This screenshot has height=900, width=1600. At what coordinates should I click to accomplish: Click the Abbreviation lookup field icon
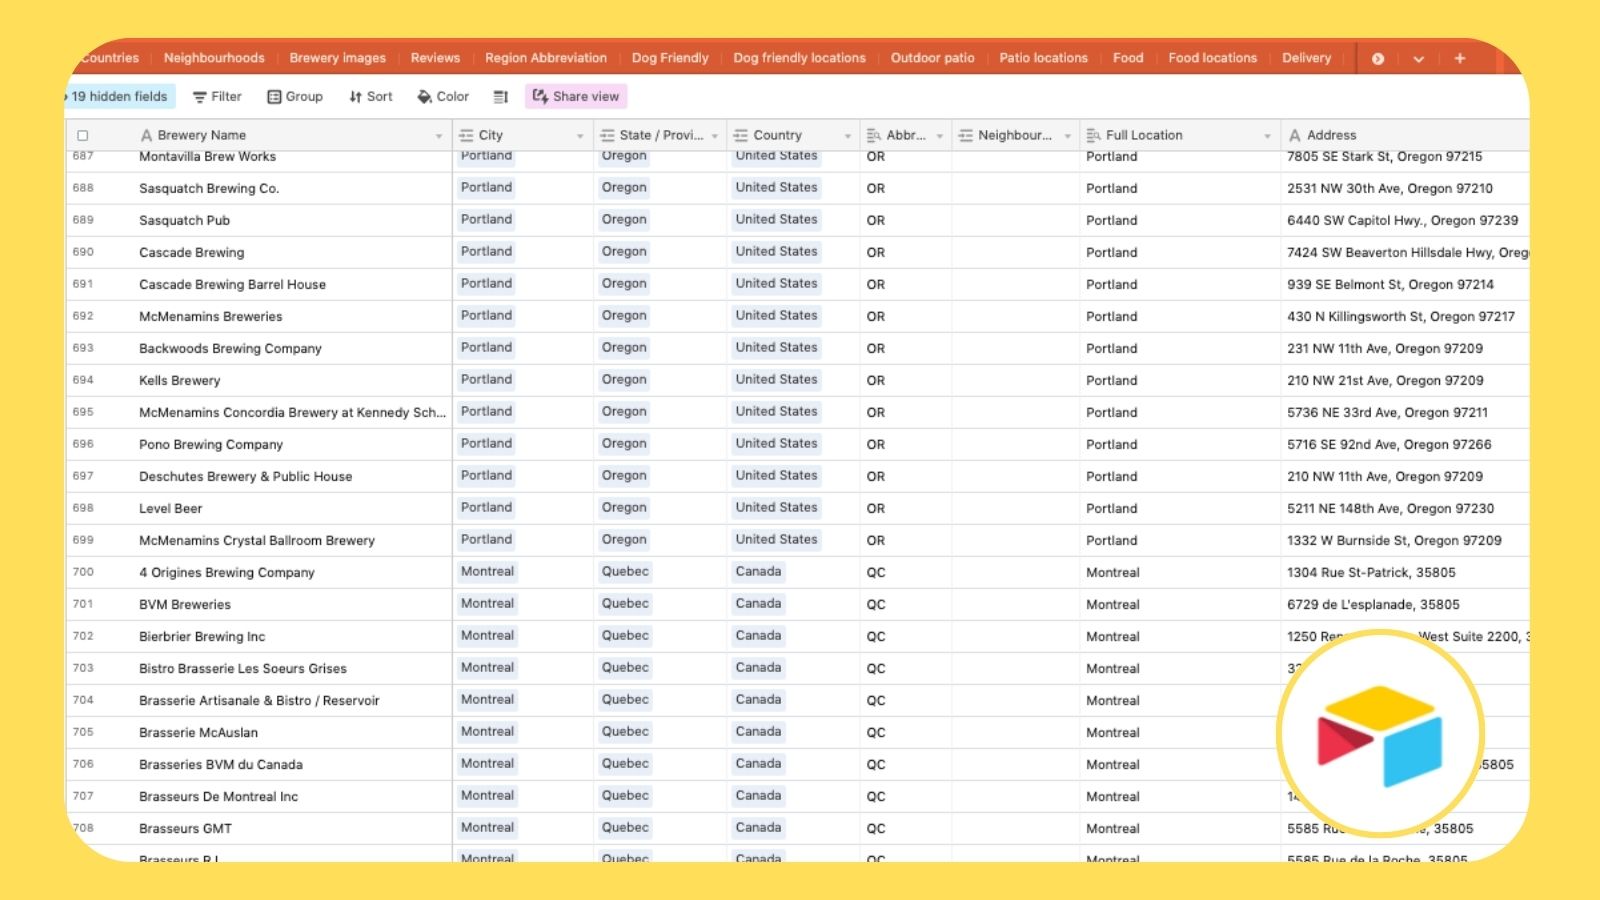[874, 135]
